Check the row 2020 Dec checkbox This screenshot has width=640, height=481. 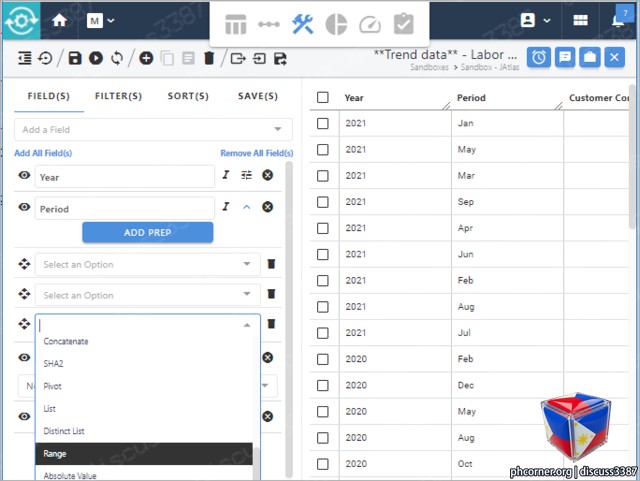tap(323, 385)
